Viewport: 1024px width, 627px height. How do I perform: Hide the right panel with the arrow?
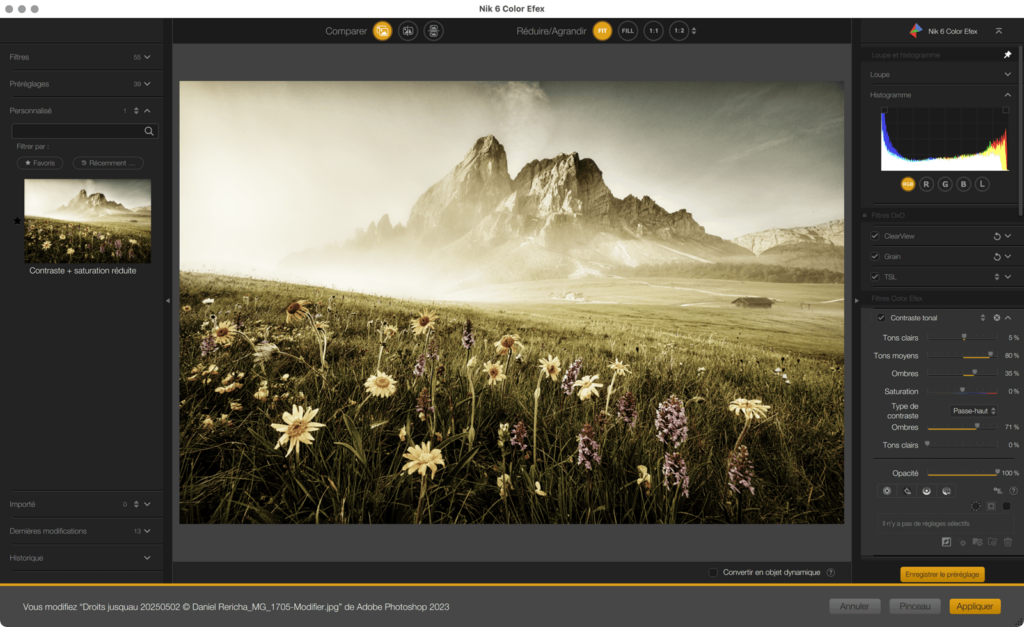tap(856, 301)
